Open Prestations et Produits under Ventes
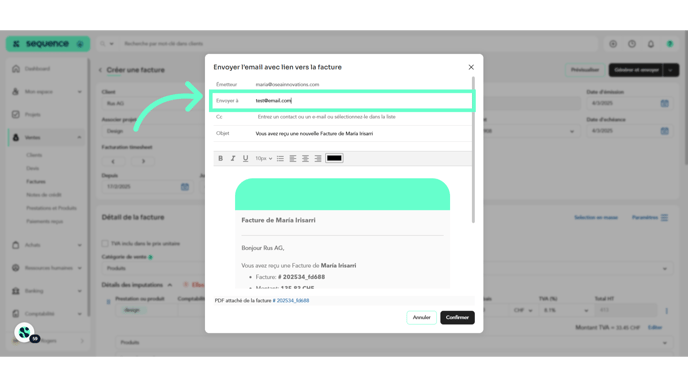This screenshot has height=387, width=688. (51, 208)
